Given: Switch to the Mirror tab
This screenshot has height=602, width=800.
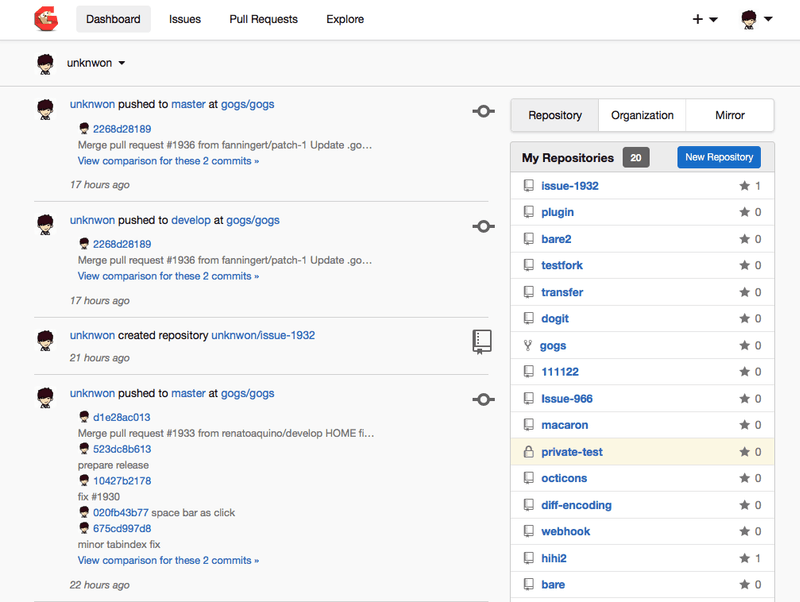Looking at the screenshot, I should pyautogui.click(x=729, y=115).
